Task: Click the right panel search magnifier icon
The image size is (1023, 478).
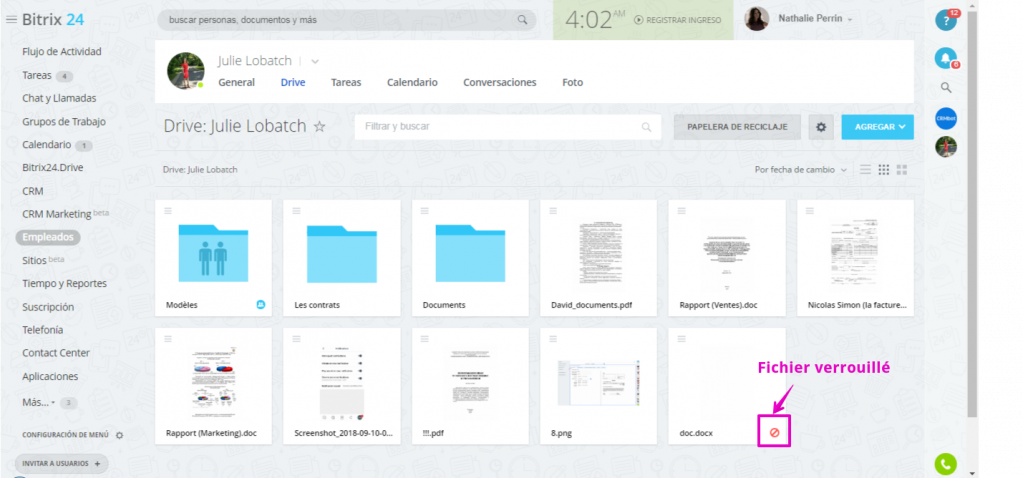Action: (x=946, y=88)
